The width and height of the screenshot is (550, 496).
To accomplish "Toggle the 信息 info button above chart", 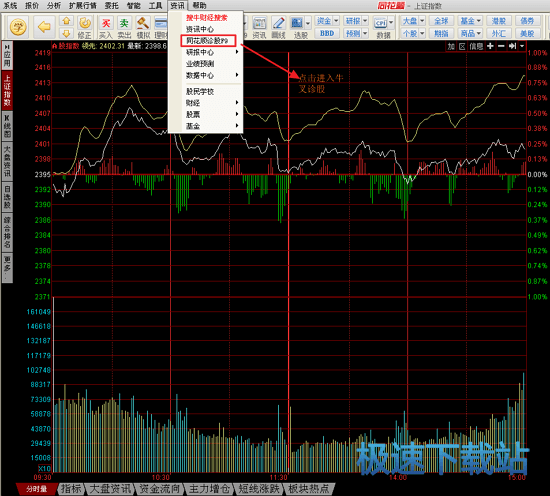I will pyautogui.click(x=476, y=46).
